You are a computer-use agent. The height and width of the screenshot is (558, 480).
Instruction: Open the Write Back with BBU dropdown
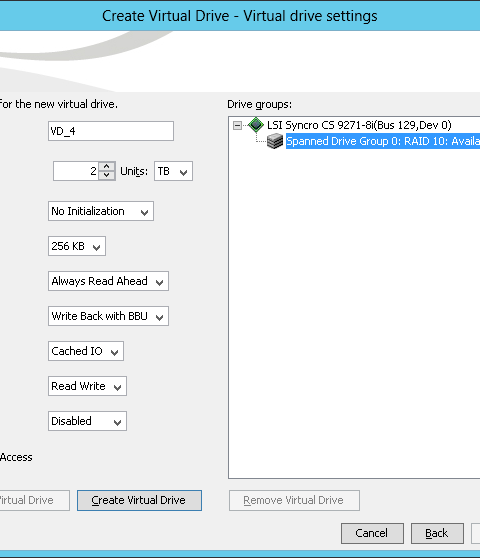pyautogui.click(x=108, y=316)
